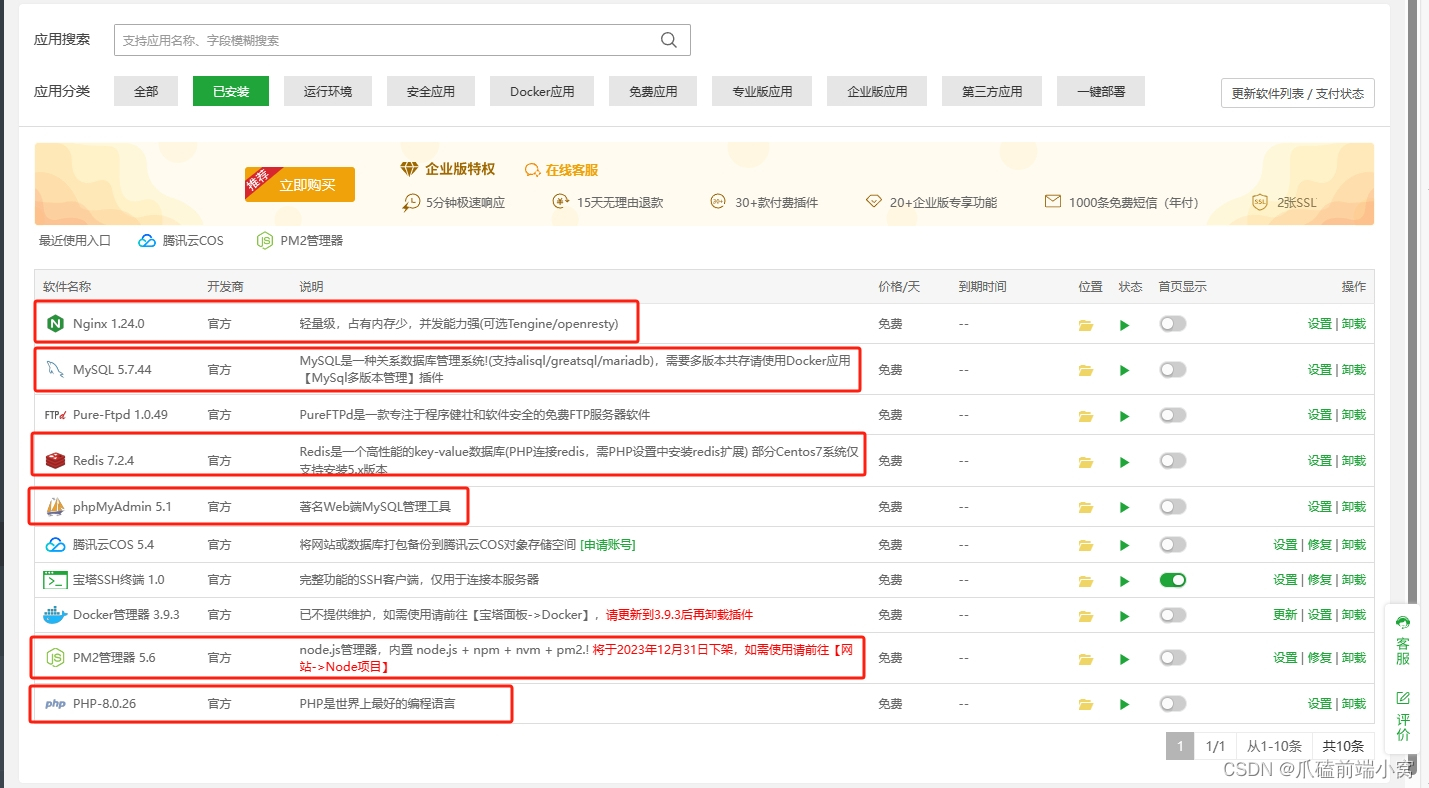Viewport: 1429px width, 788px height.
Task: Click Docker管理器 status play icon
Action: coord(1125,615)
